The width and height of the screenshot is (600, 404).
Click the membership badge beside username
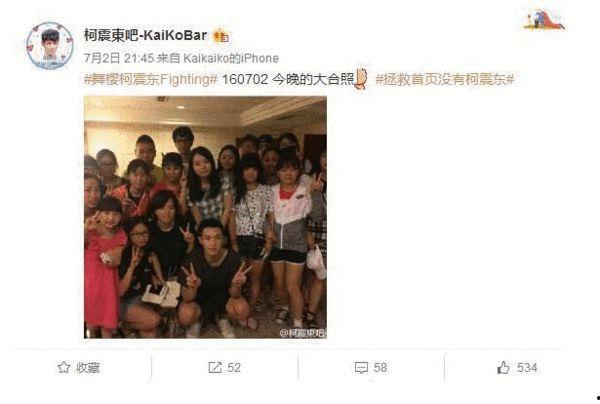click(x=221, y=36)
